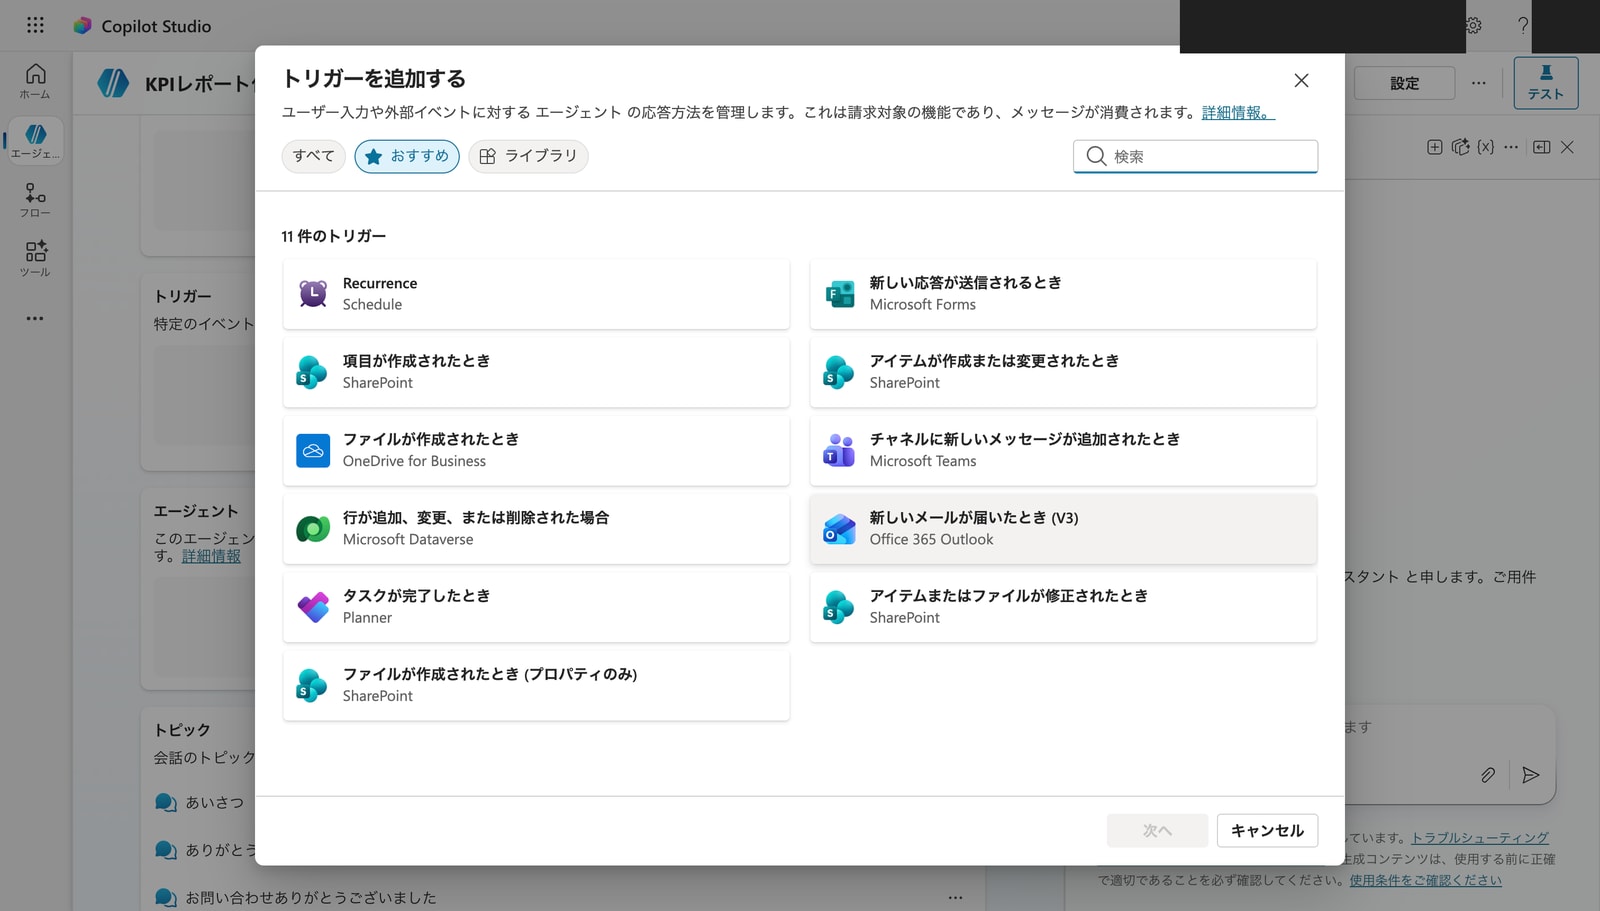Click the 次へ button

click(1157, 831)
